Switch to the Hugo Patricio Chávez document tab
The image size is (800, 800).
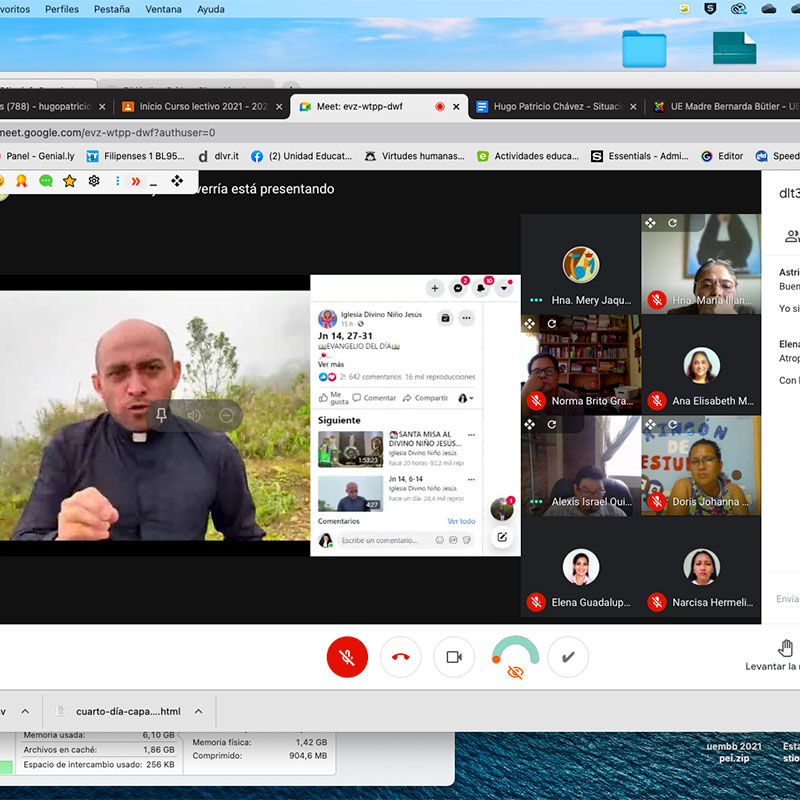(x=557, y=106)
